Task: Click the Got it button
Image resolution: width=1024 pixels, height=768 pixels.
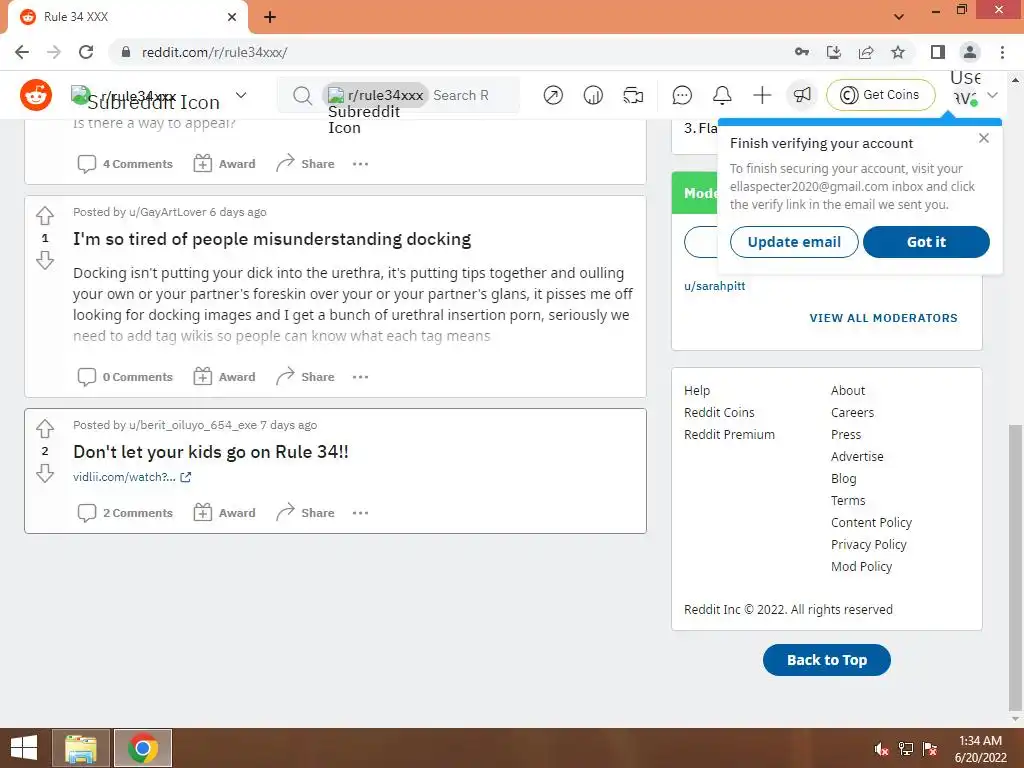Action: pyautogui.click(x=926, y=242)
